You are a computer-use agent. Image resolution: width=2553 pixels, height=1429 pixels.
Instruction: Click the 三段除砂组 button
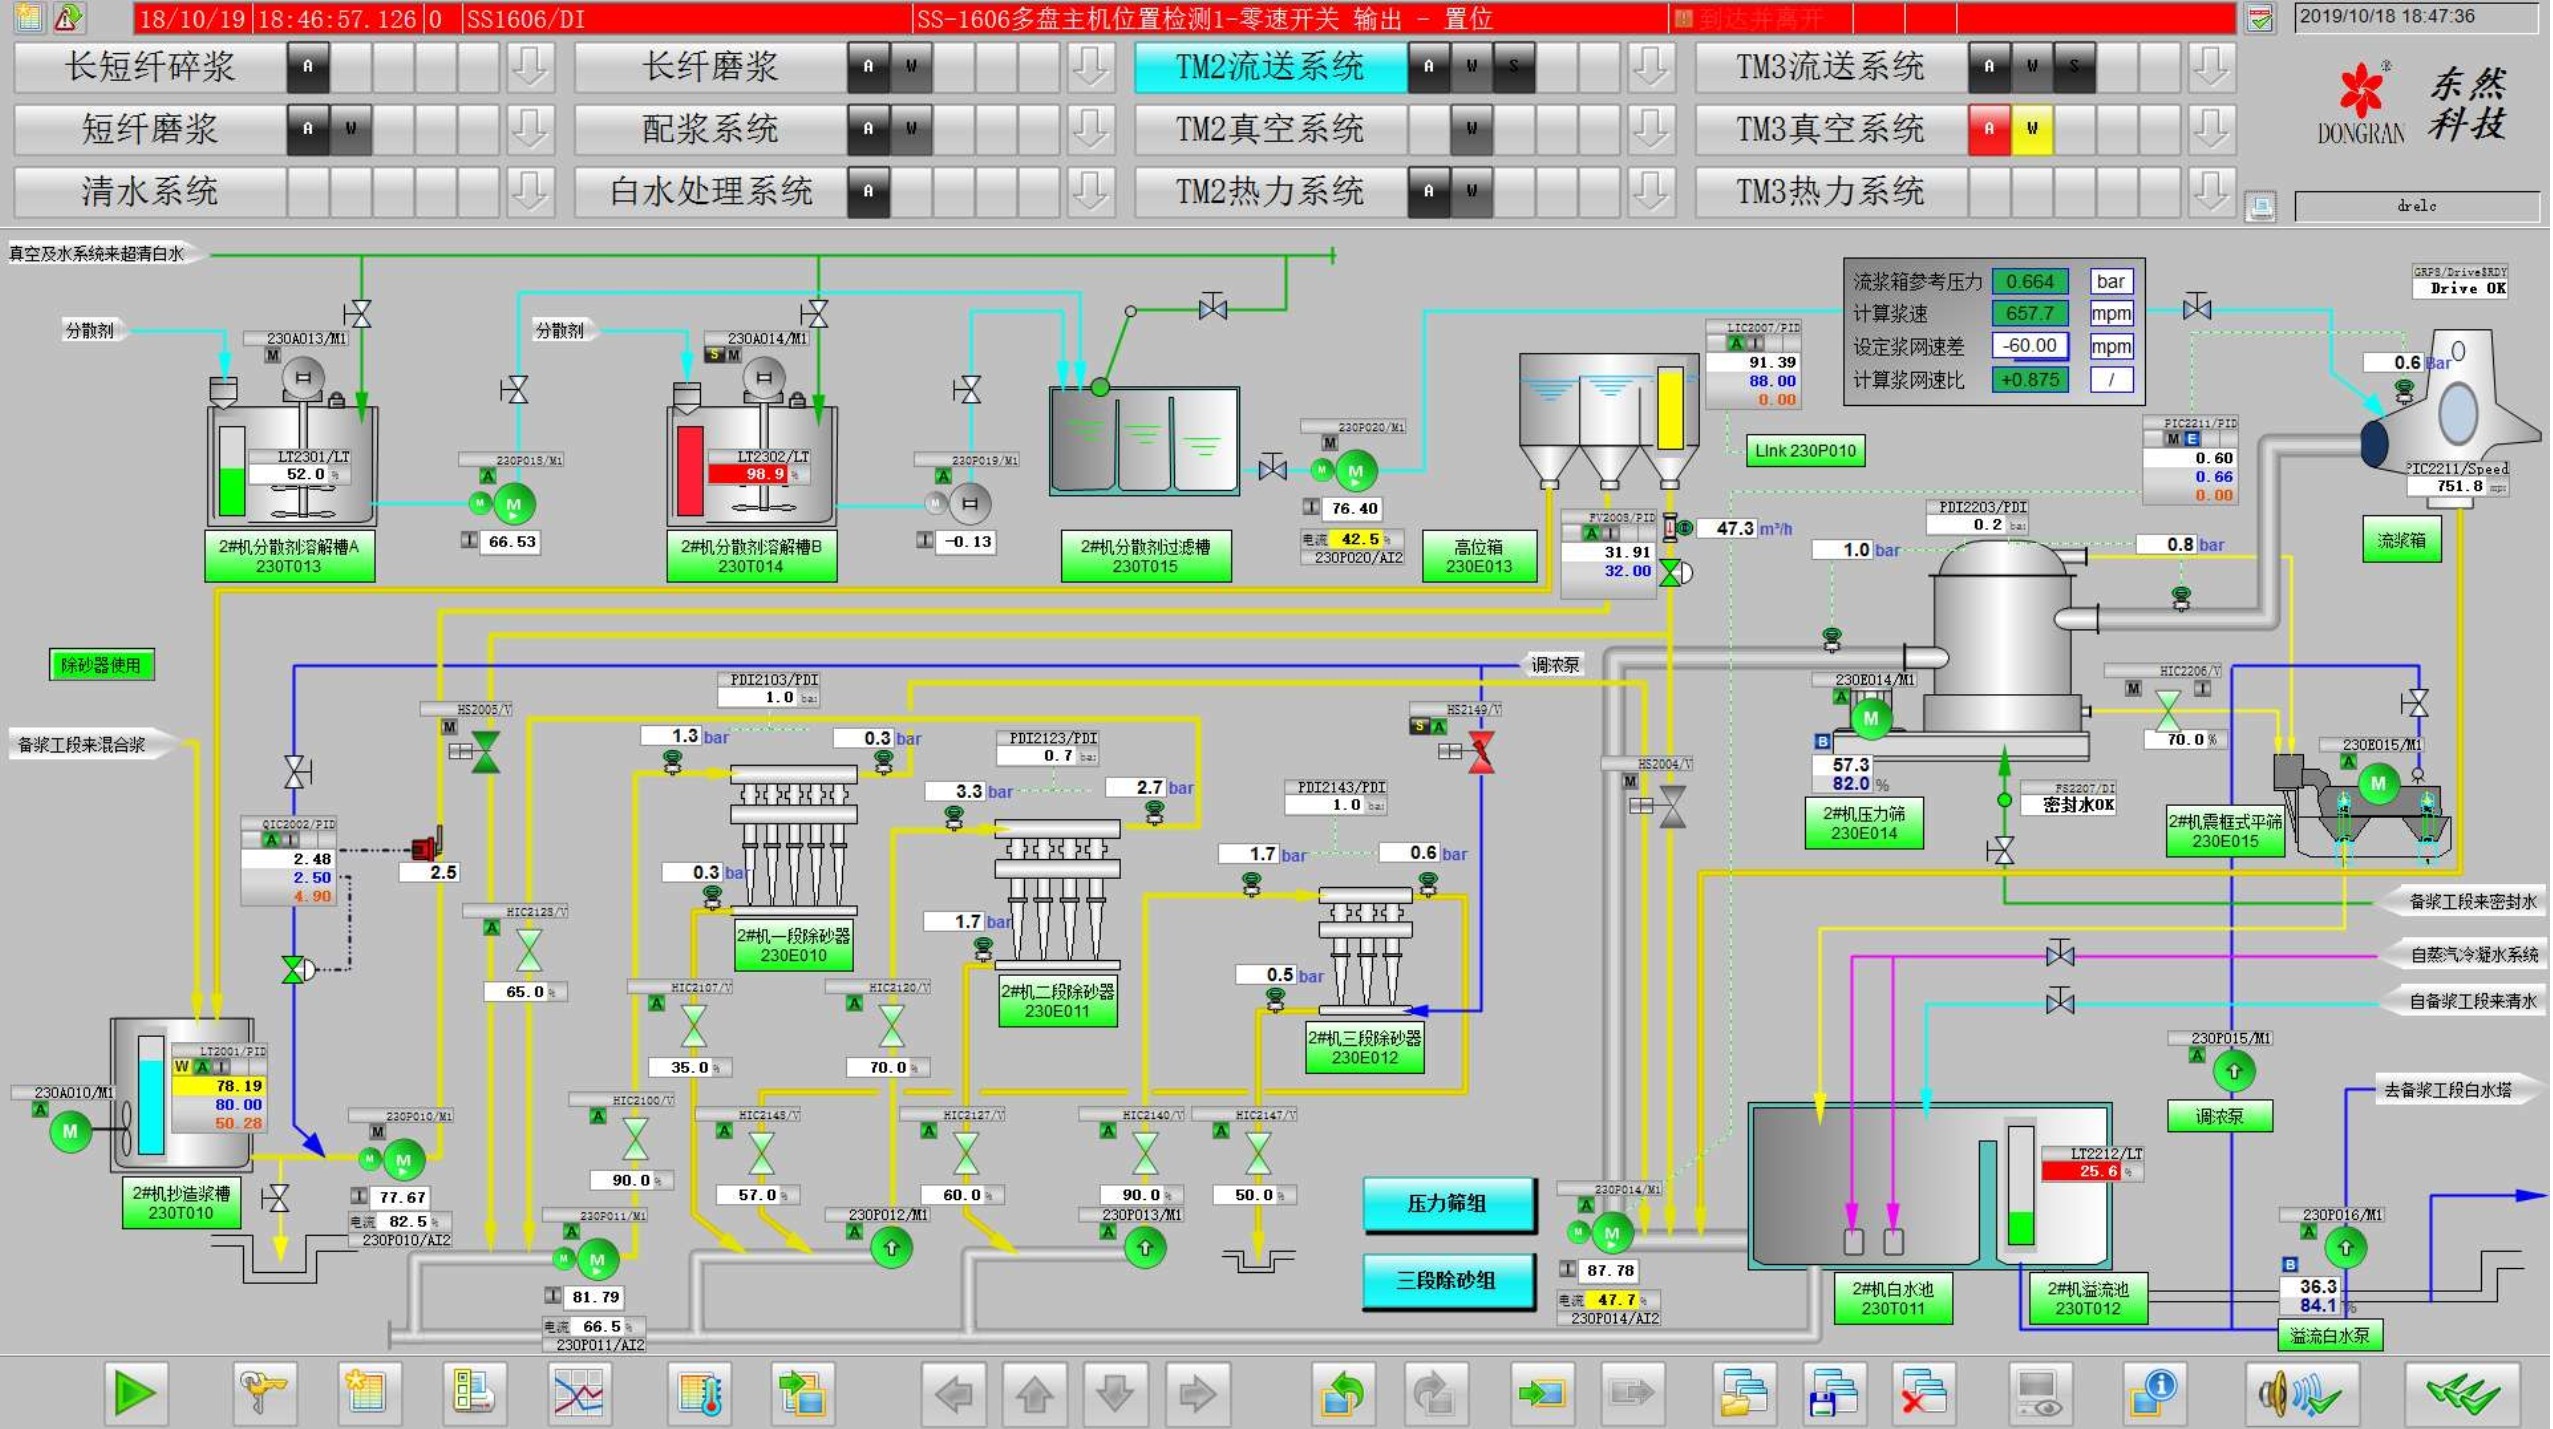coord(1447,1280)
